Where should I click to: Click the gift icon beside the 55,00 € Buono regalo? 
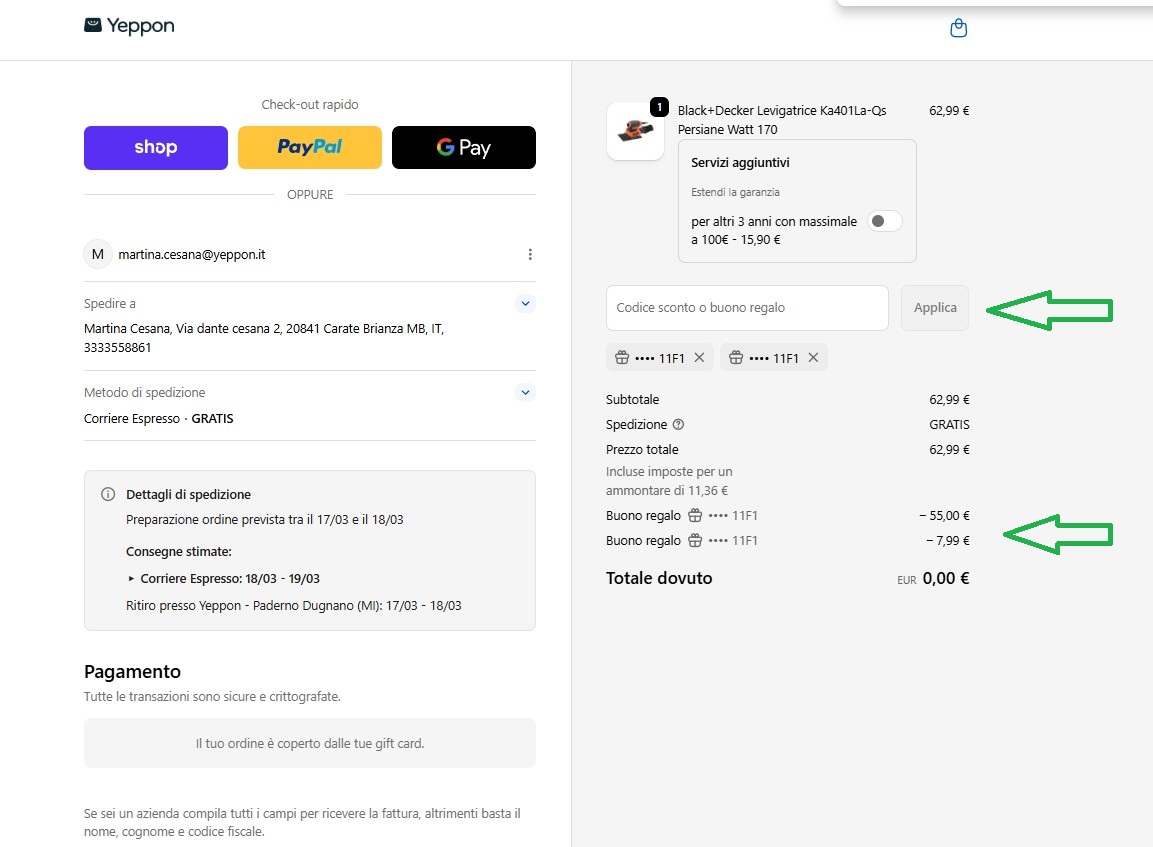(x=695, y=515)
